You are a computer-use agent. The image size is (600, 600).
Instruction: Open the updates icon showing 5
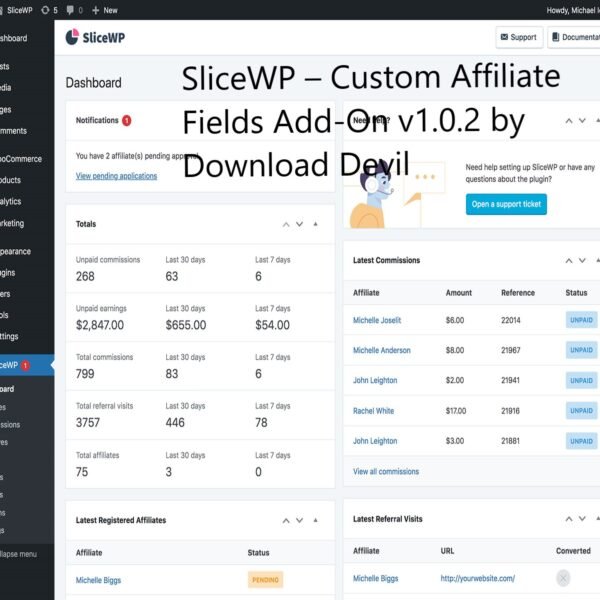point(49,10)
